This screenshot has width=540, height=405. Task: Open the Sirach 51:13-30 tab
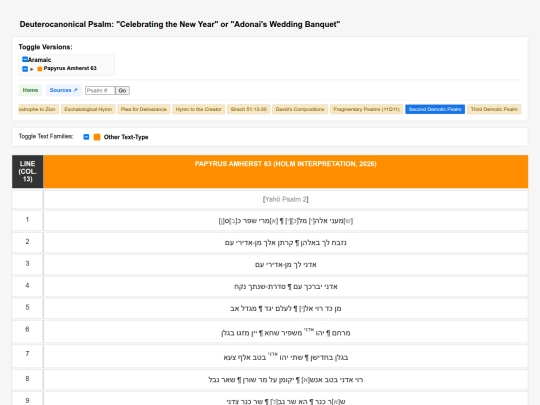coord(249,109)
